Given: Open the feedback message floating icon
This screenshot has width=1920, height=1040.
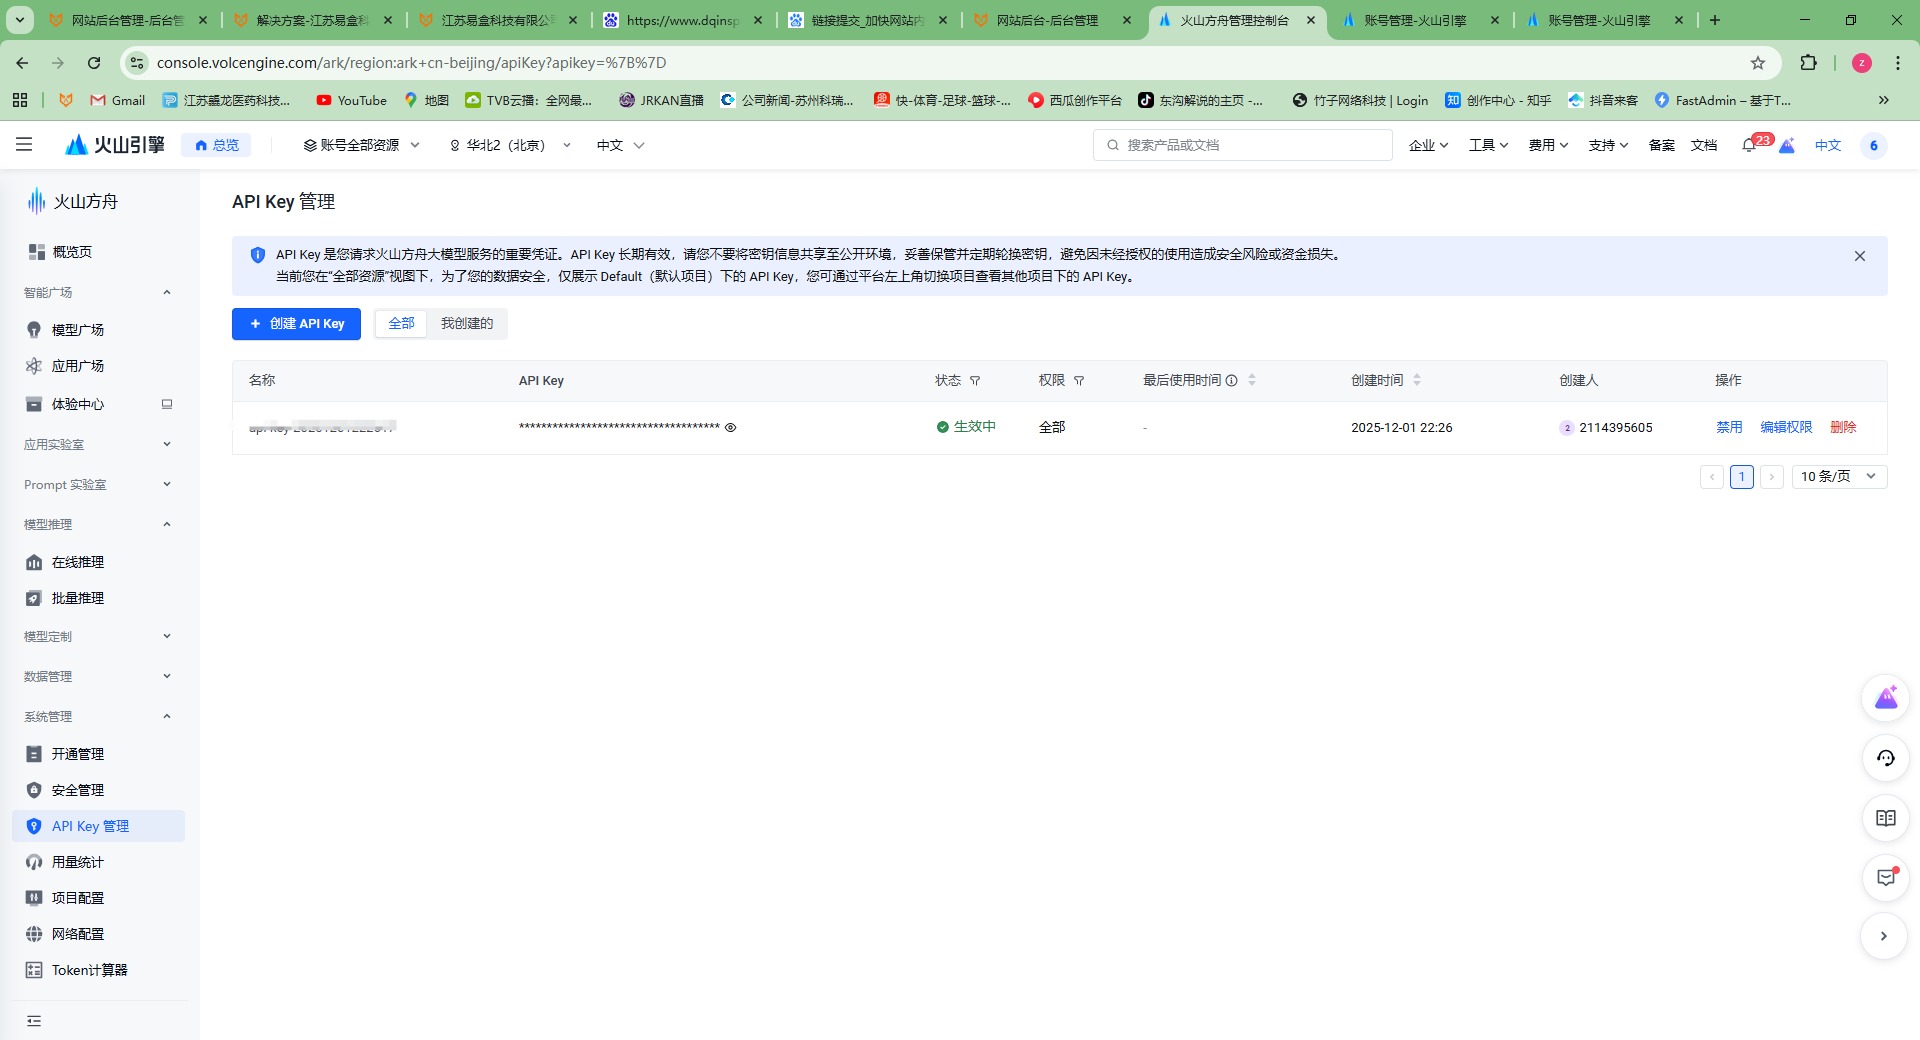Looking at the screenshot, I should 1886,878.
